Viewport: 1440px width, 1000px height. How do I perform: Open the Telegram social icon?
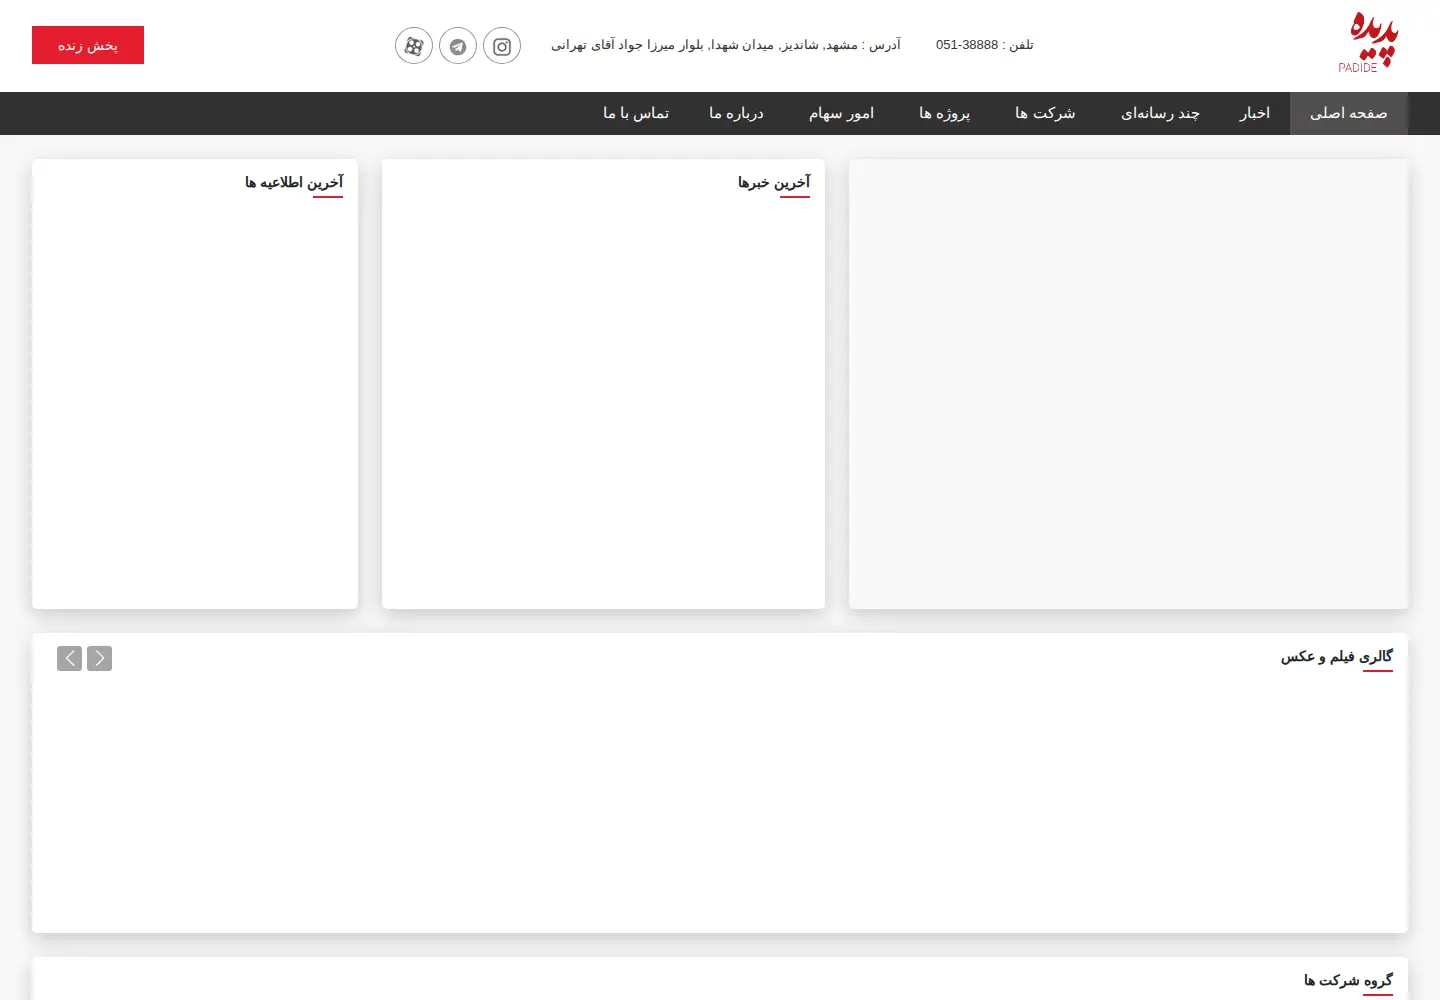click(x=458, y=46)
